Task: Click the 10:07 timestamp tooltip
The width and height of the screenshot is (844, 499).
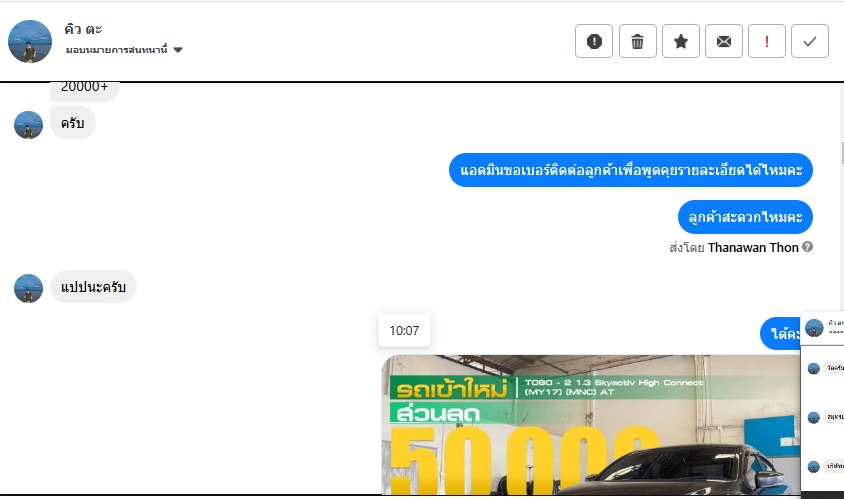Action: point(404,331)
